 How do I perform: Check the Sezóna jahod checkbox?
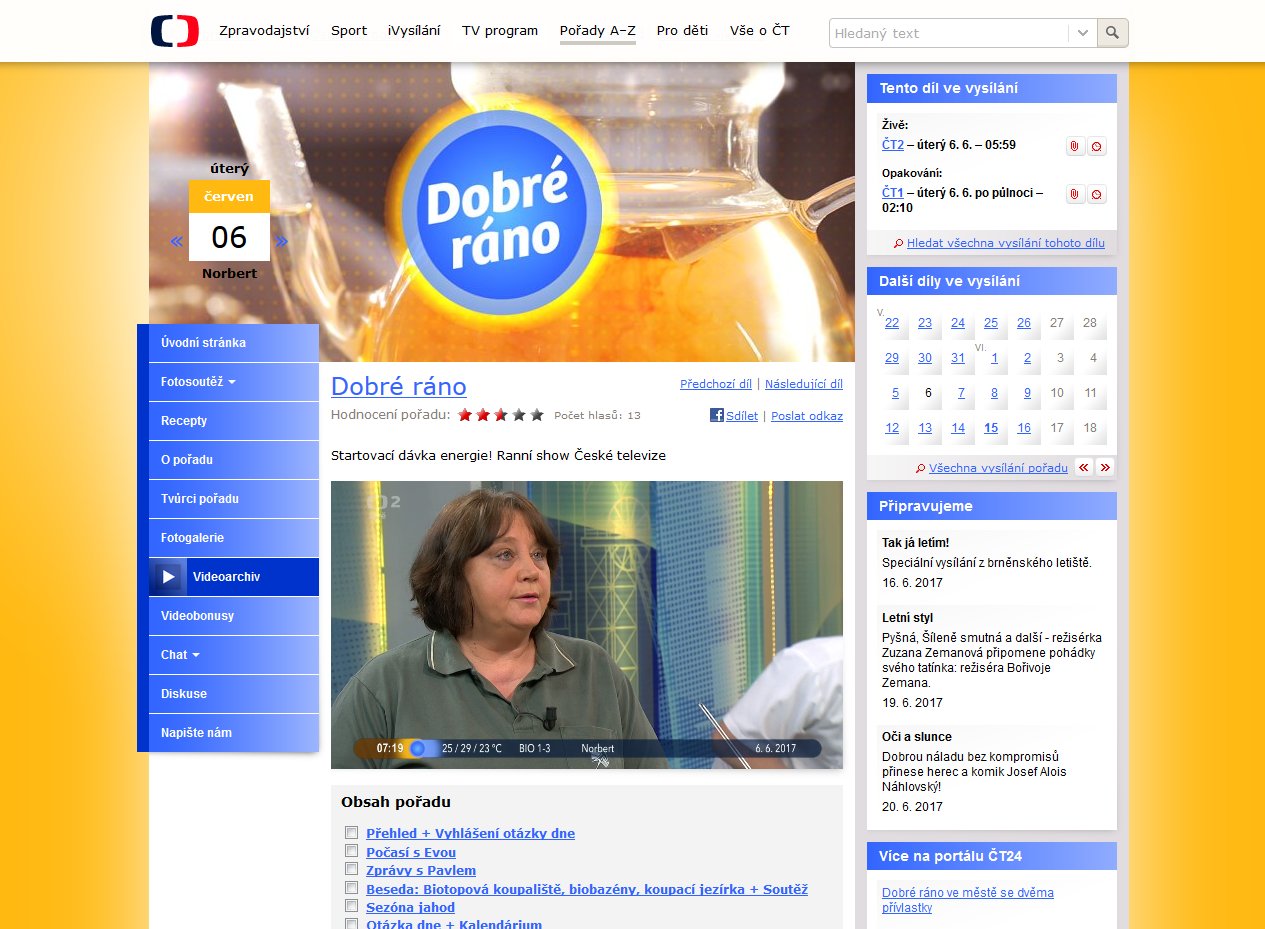click(351, 905)
